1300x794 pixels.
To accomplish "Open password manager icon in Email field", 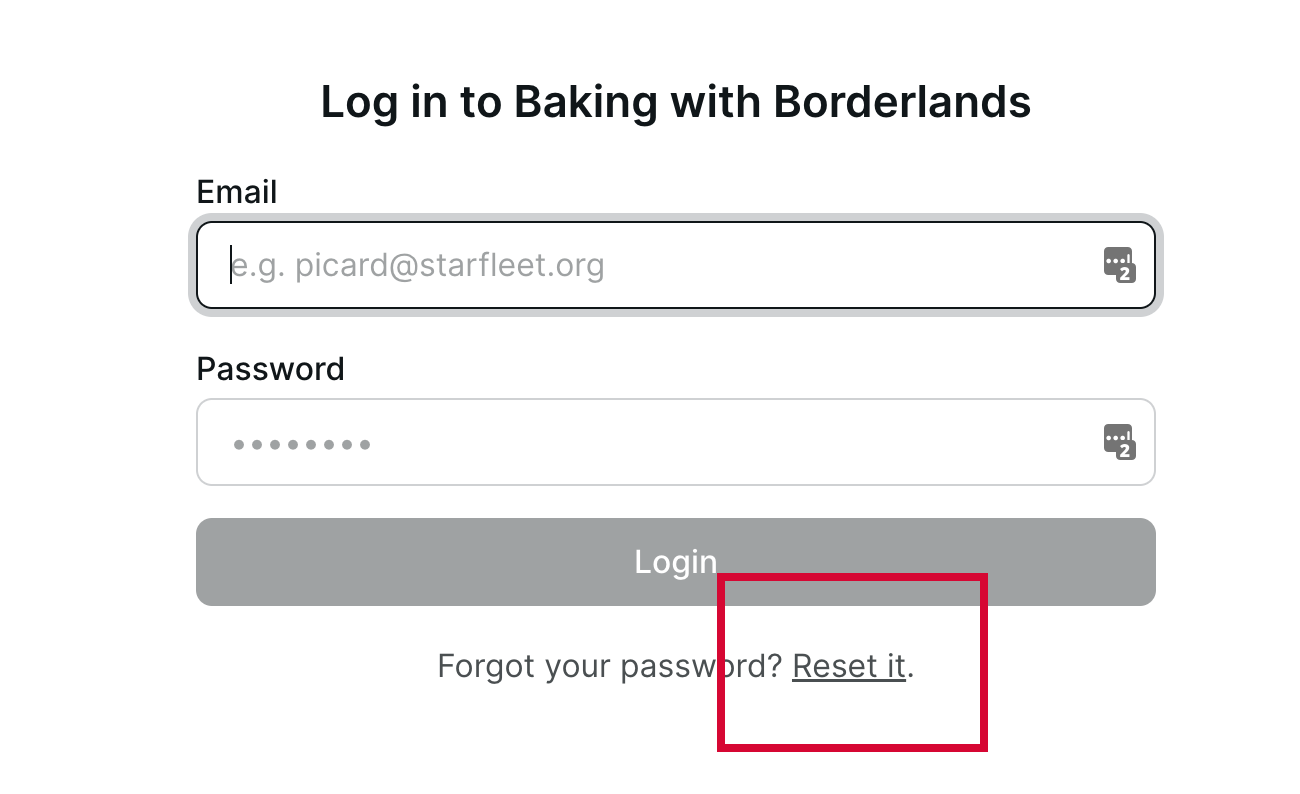I will click(x=1119, y=265).
